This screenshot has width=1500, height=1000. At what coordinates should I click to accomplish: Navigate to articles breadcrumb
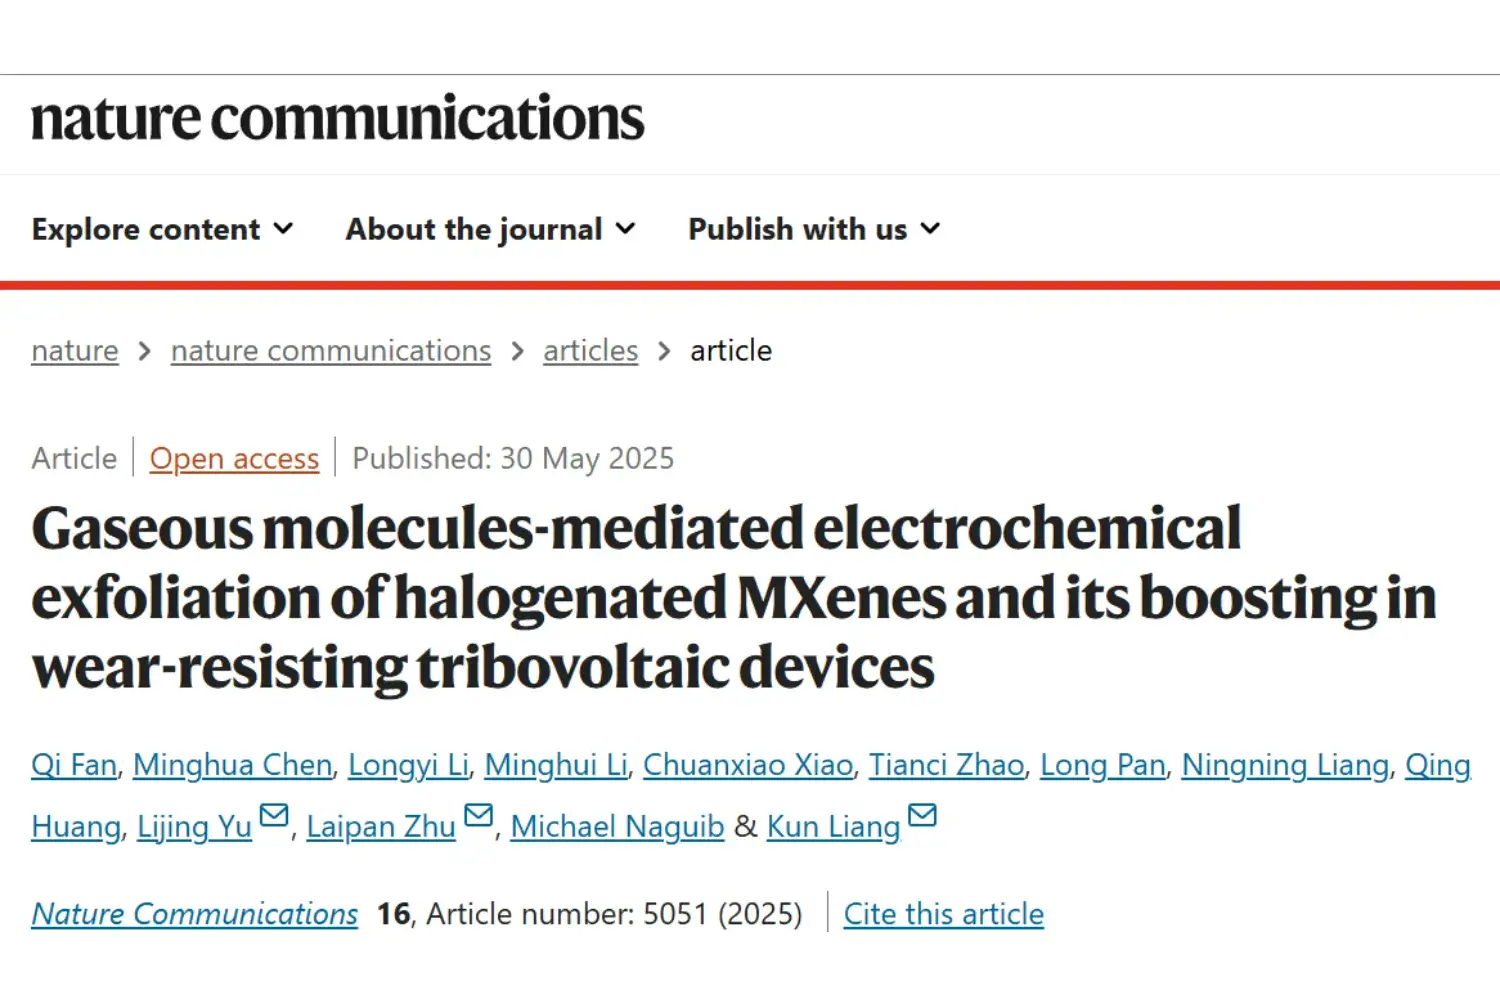click(x=590, y=351)
